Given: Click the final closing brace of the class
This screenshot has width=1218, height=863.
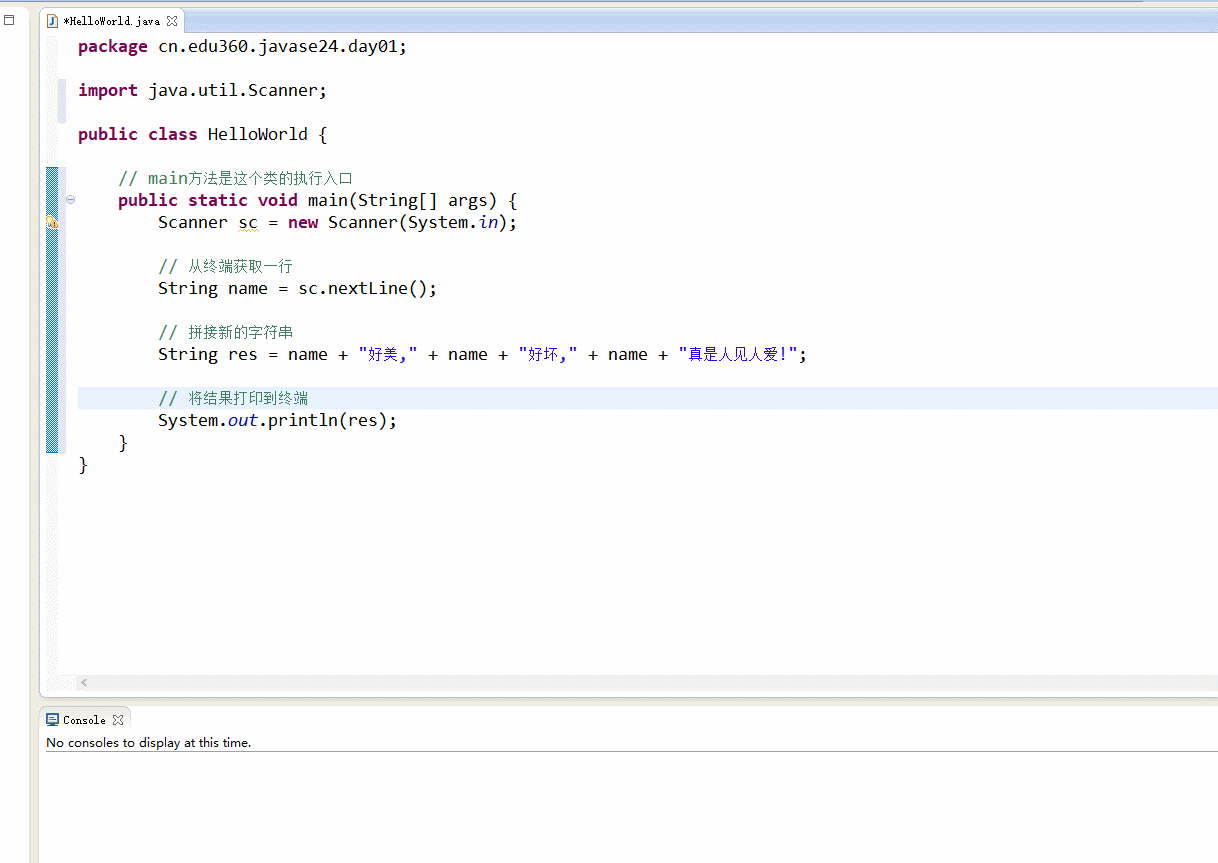Looking at the screenshot, I should click(83, 464).
